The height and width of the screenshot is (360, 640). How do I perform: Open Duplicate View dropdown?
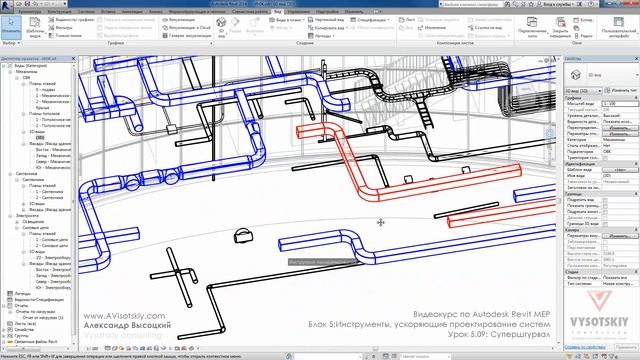pyautogui.click(x=328, y=28)
